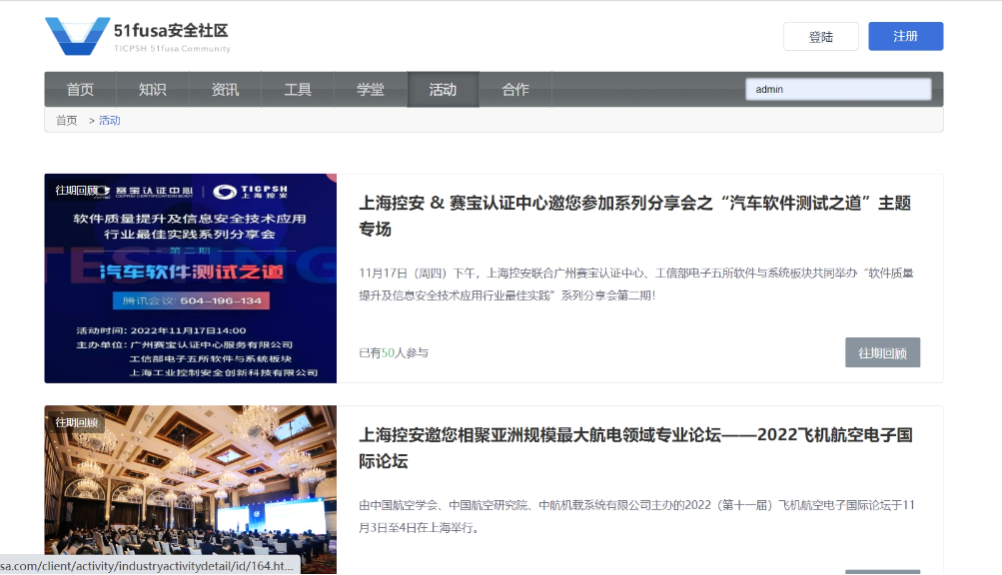Open the 汽车软件测试之道 主题专场 event title
The image size is (1002, 575).
tap(635, 216)
